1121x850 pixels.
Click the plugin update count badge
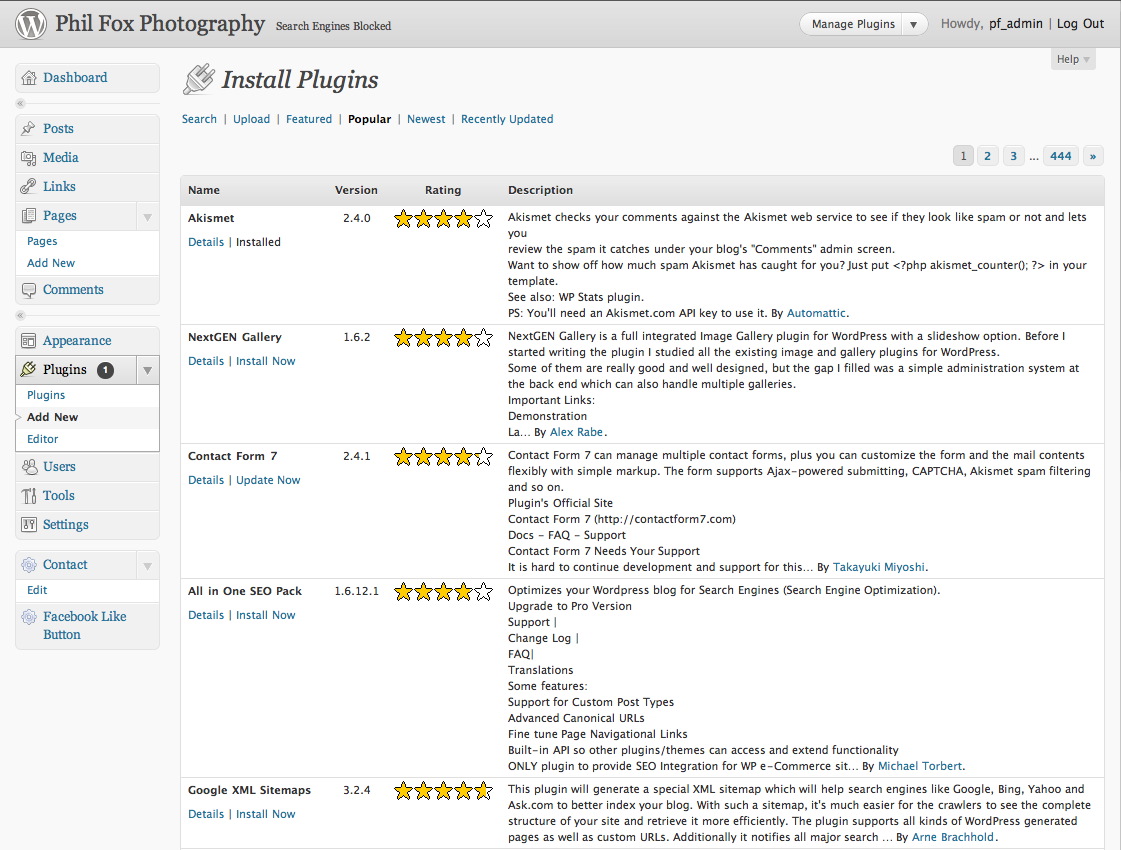[x=105, y=370]
